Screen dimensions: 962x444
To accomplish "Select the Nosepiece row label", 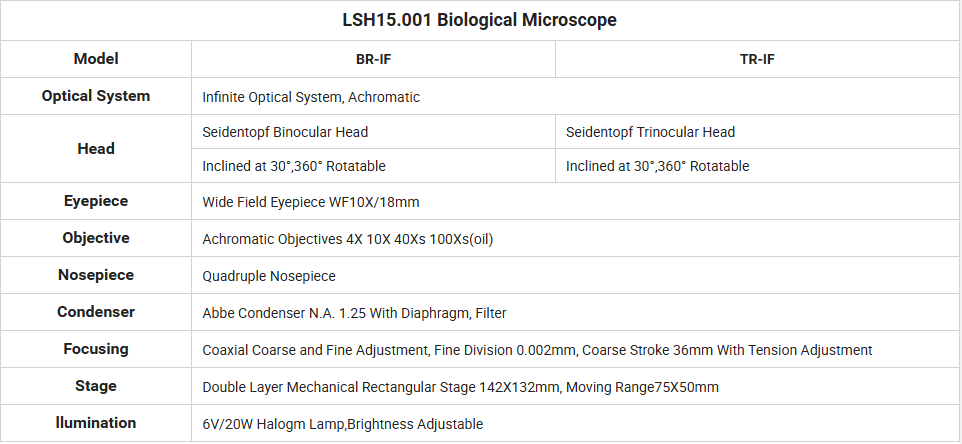I will (96, 275).
